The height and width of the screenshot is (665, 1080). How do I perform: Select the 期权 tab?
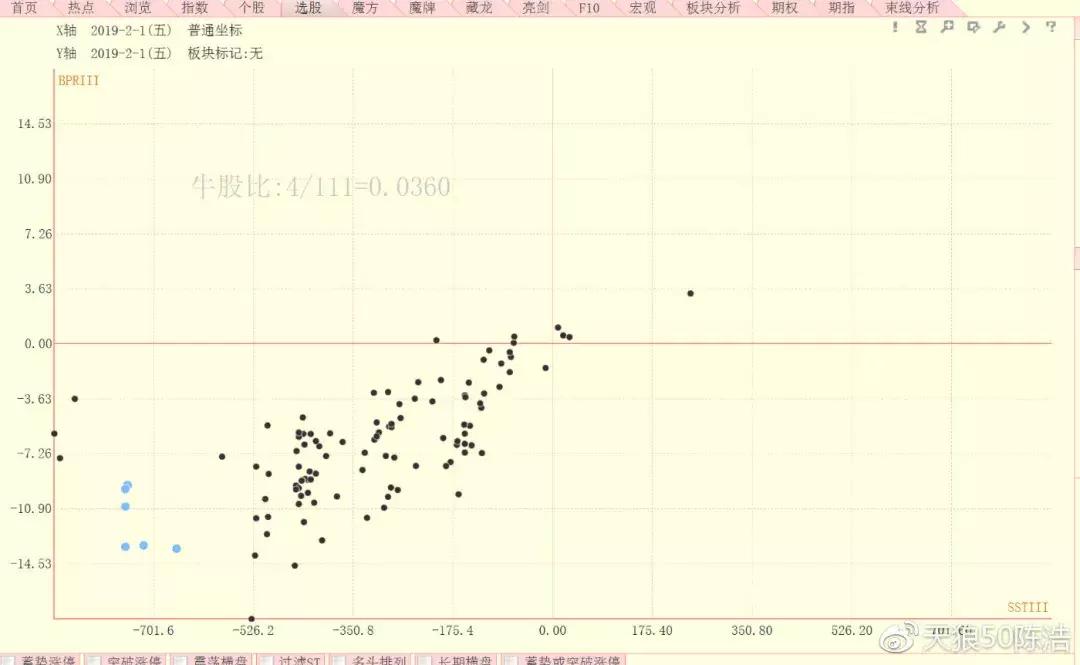pos(785,8)
